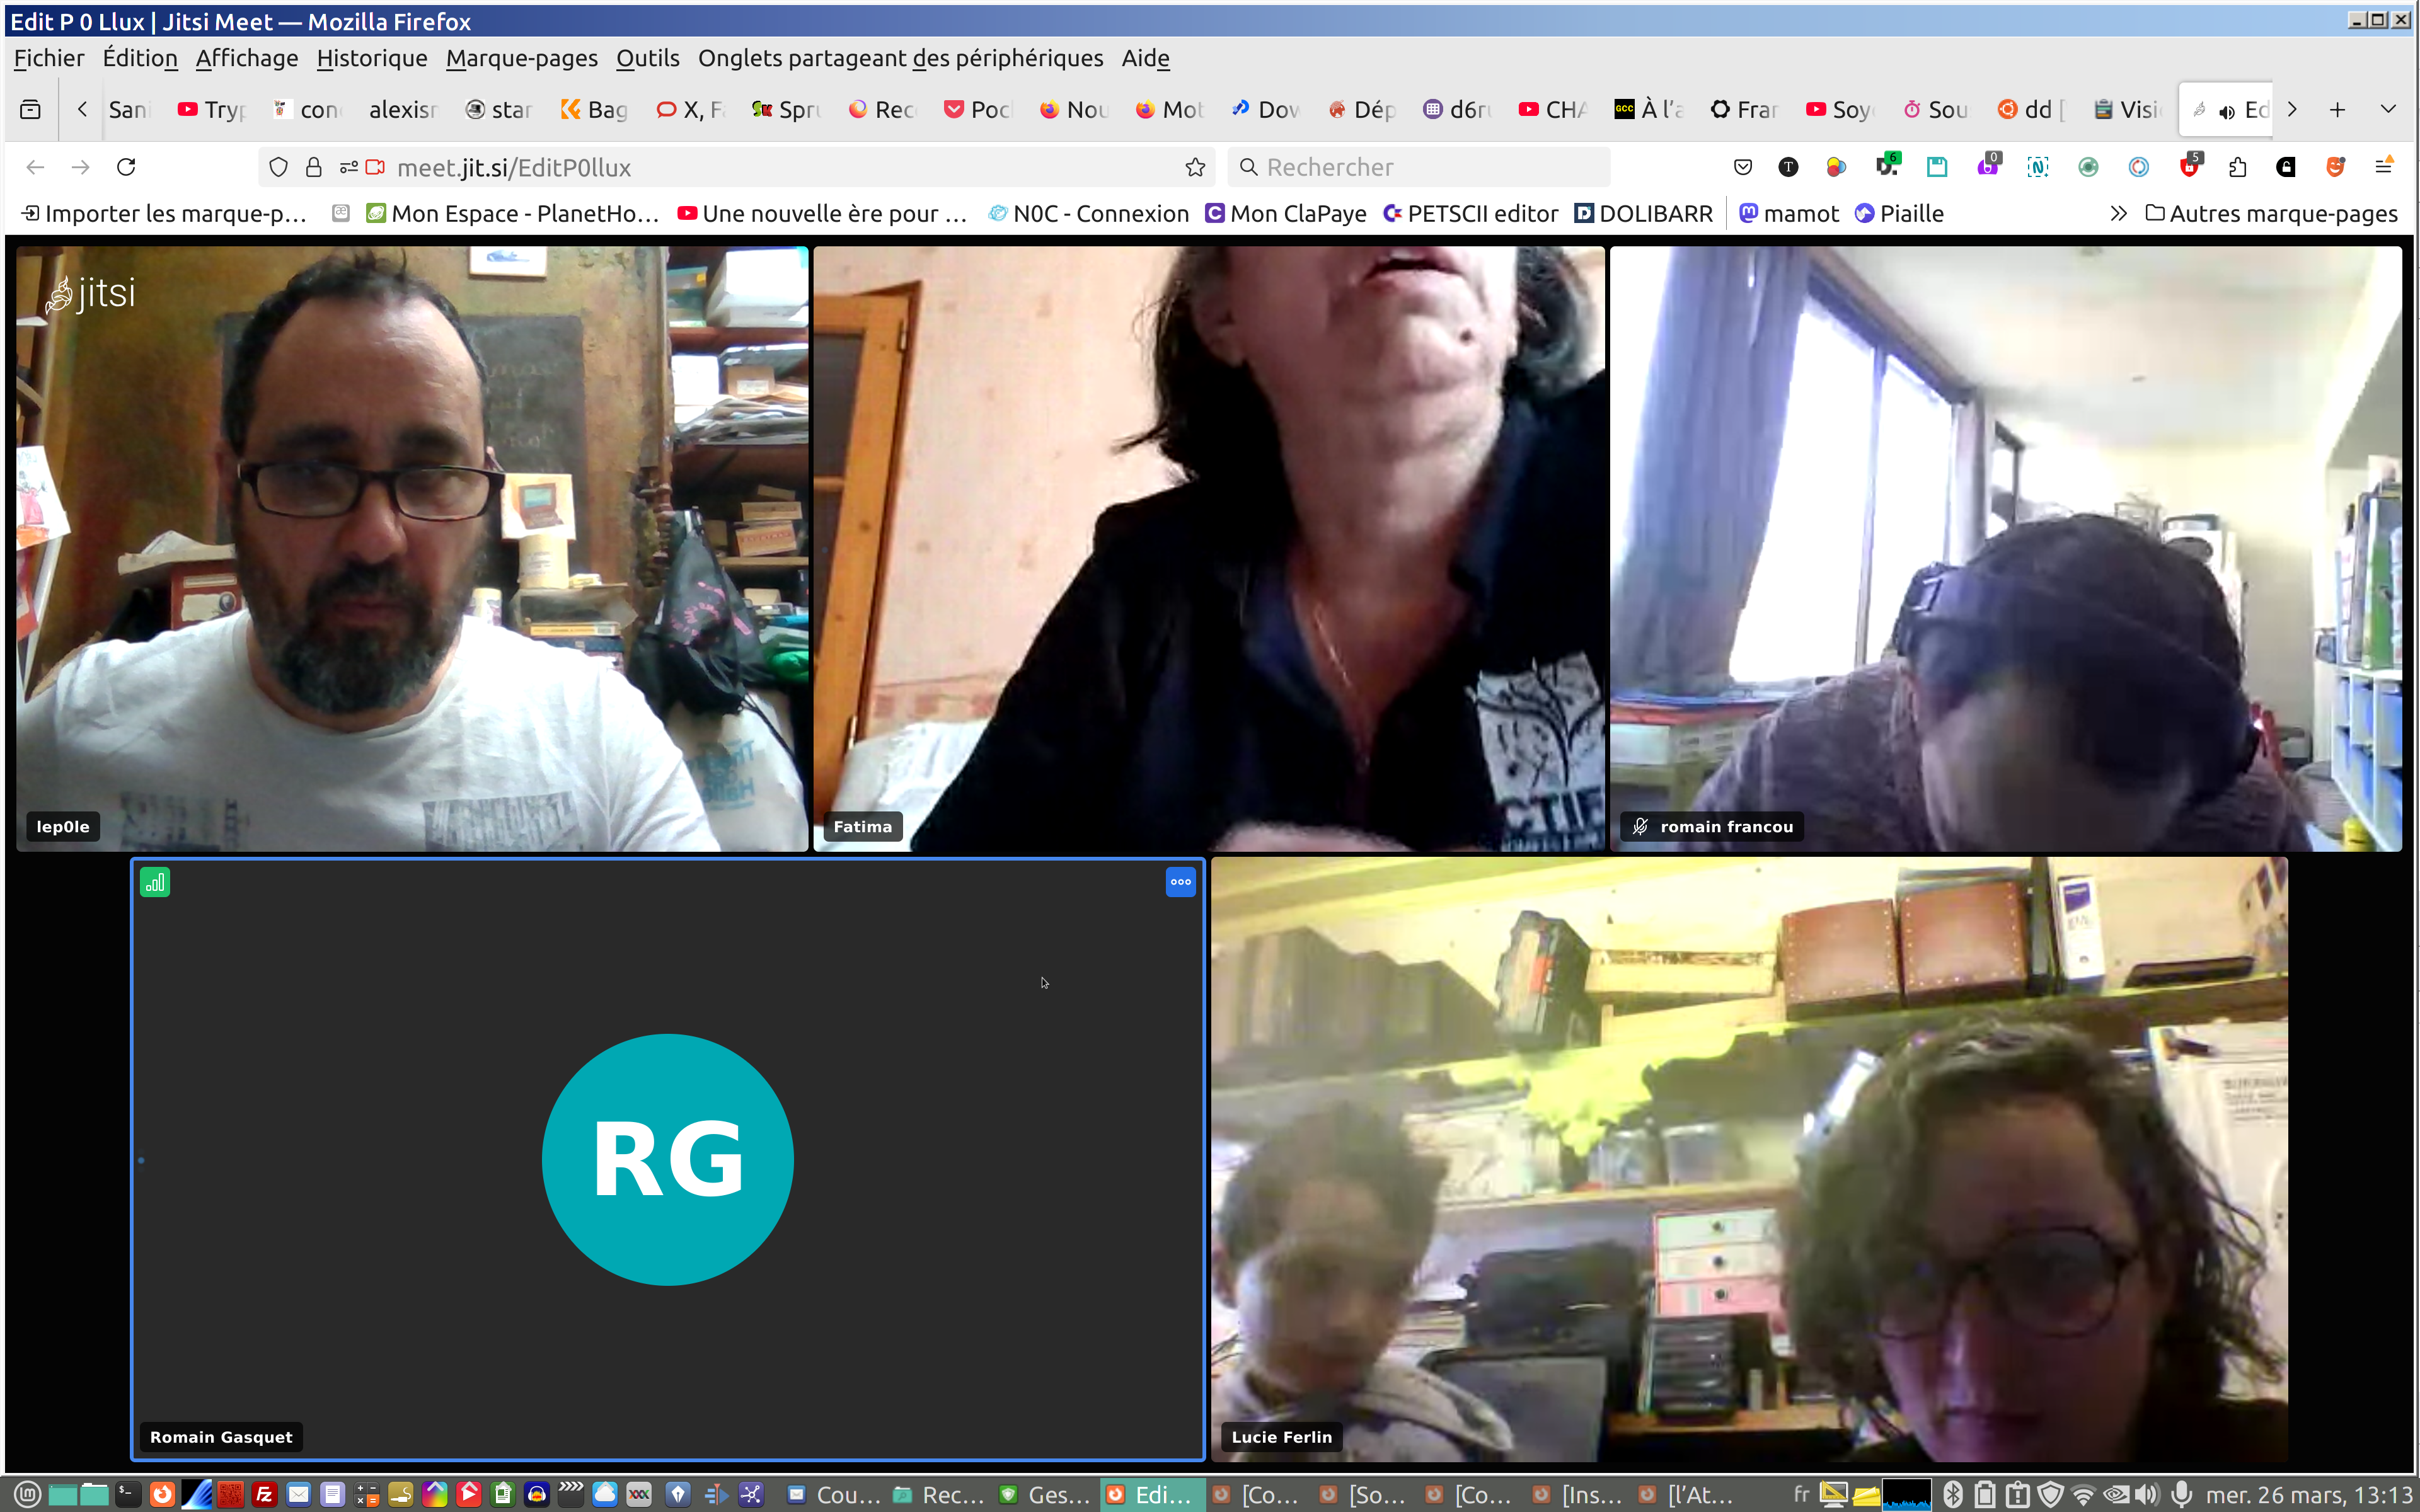Reload the page with the refresh icon
This screenshot has width=2420, height=1512.
click(x=126, y=167)
